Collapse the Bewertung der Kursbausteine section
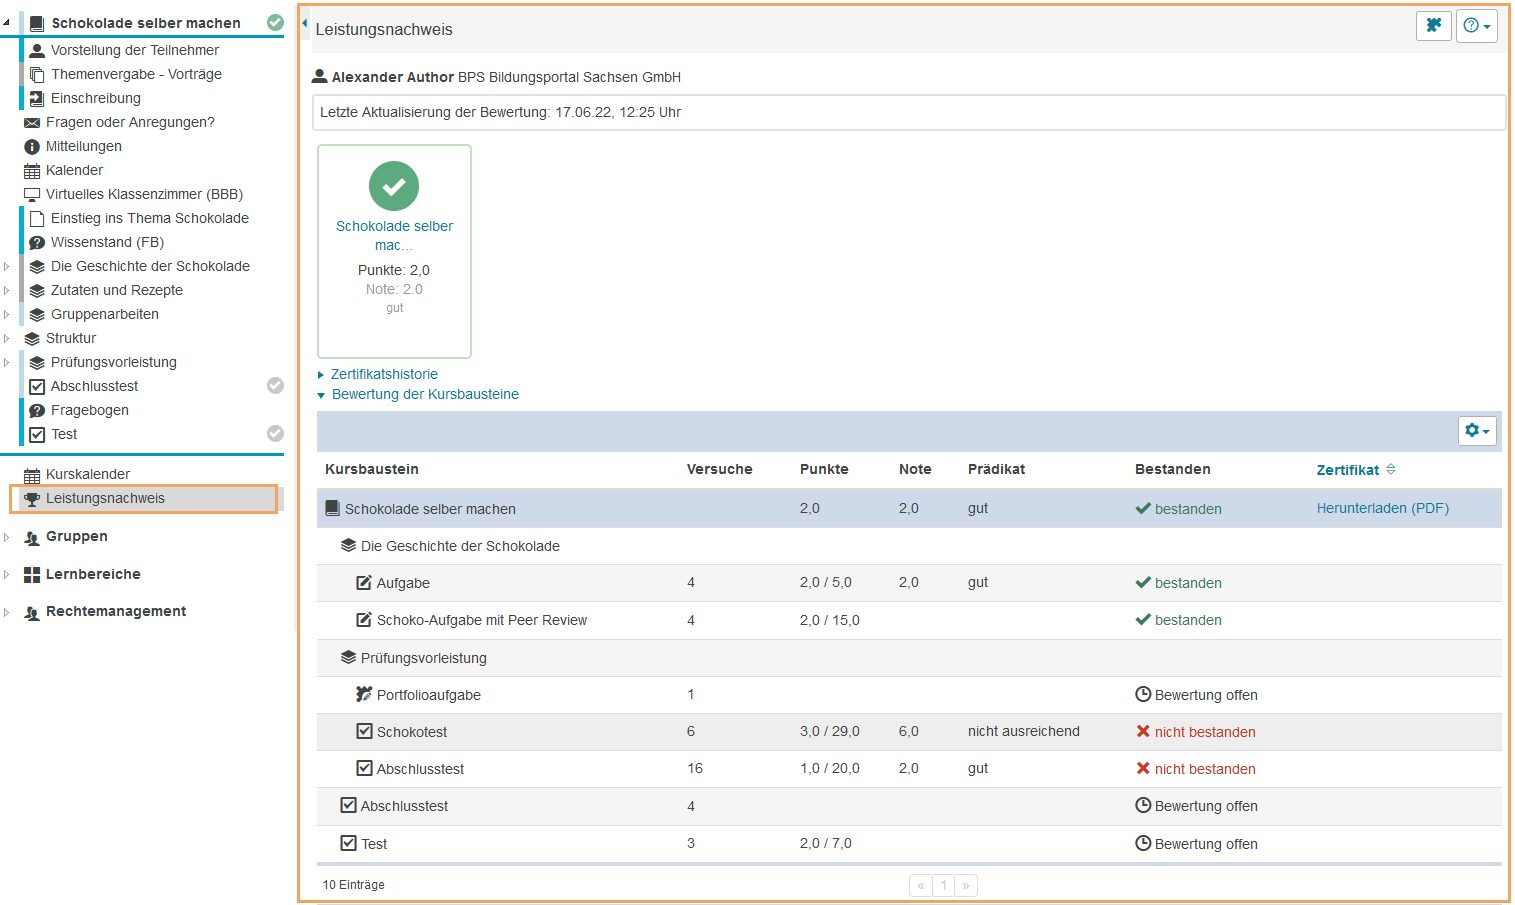Image resolution: width=1515 pixels, height=905 pixels. (424, 394)
